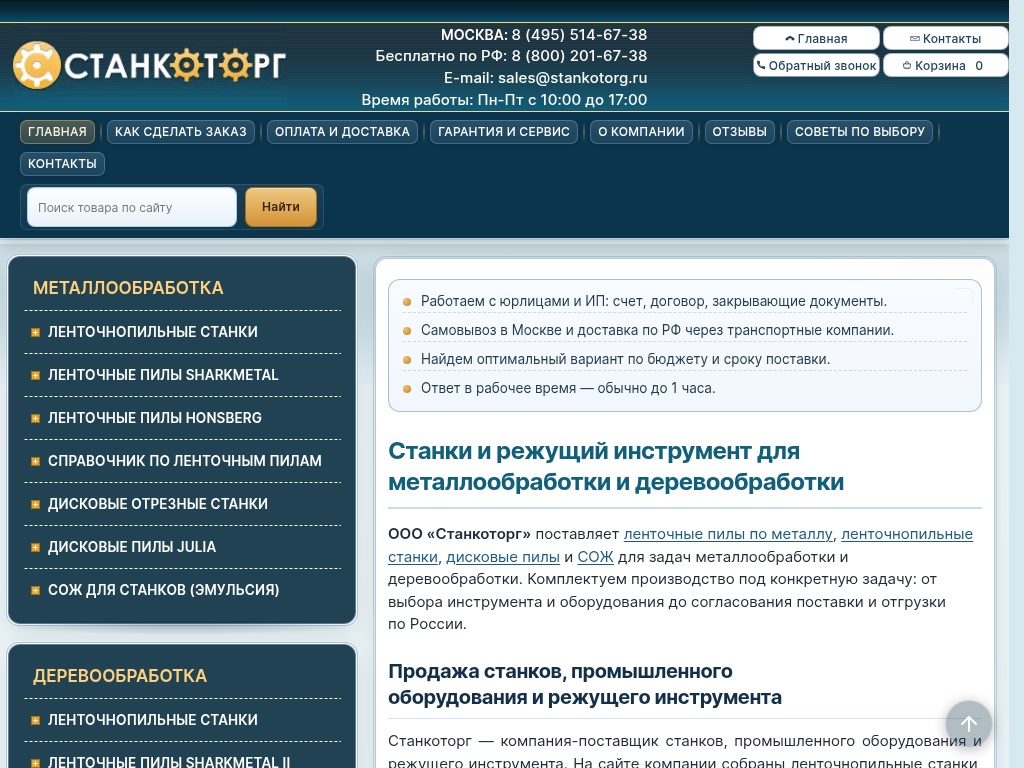The width and height of the screenshot is (1024, 768).
Task: Follow the ленточнопильные станки text link
Action: coord(906,534)
